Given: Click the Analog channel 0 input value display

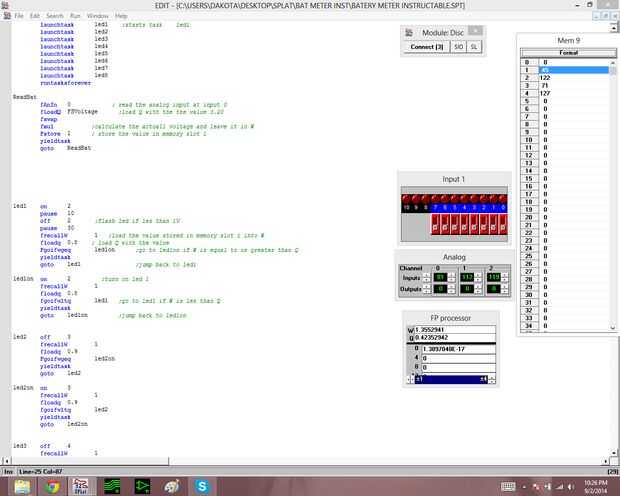Looking at the screenshot, I should [x=440, y=278].
